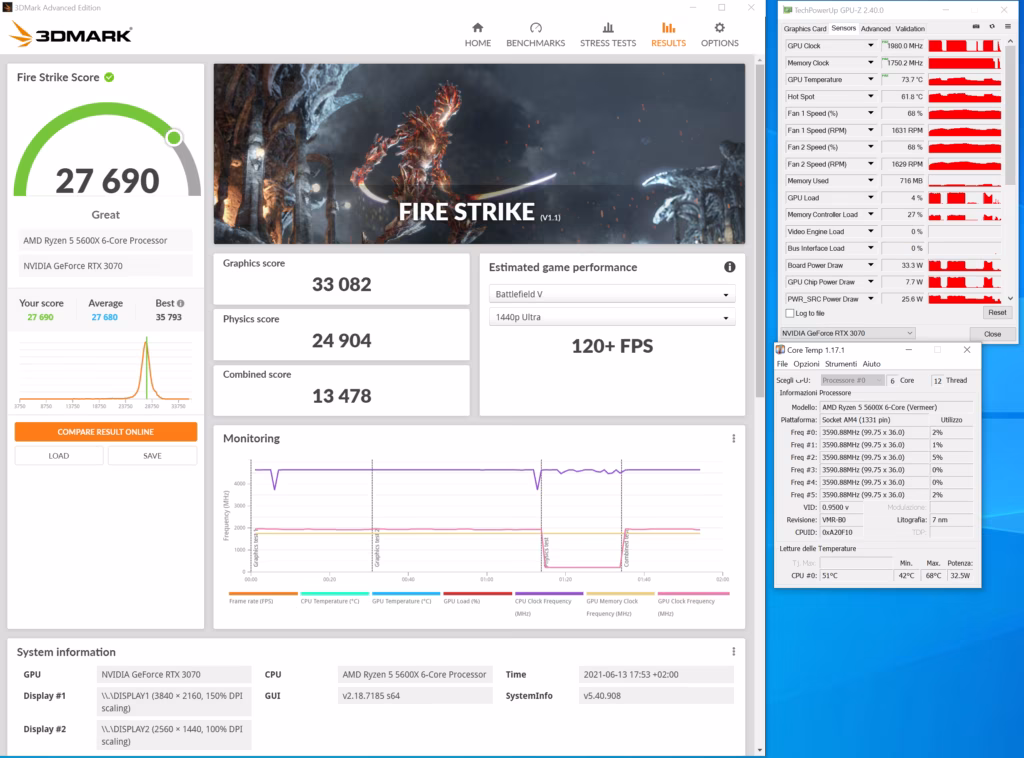Click the GPU-Z title bar app icon
The width and height of the screenshot is (1024, 758).
788,10
